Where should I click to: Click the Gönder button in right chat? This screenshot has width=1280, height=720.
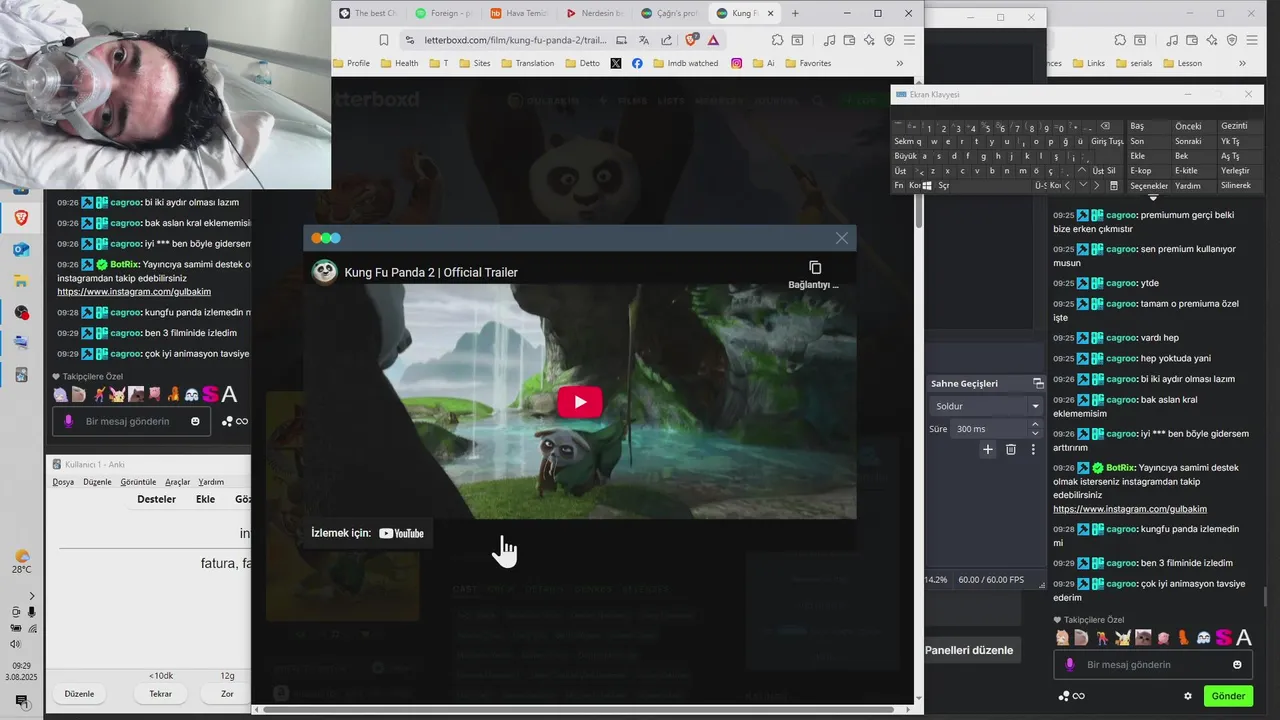pyautogui.click(x=1228, y=696)
